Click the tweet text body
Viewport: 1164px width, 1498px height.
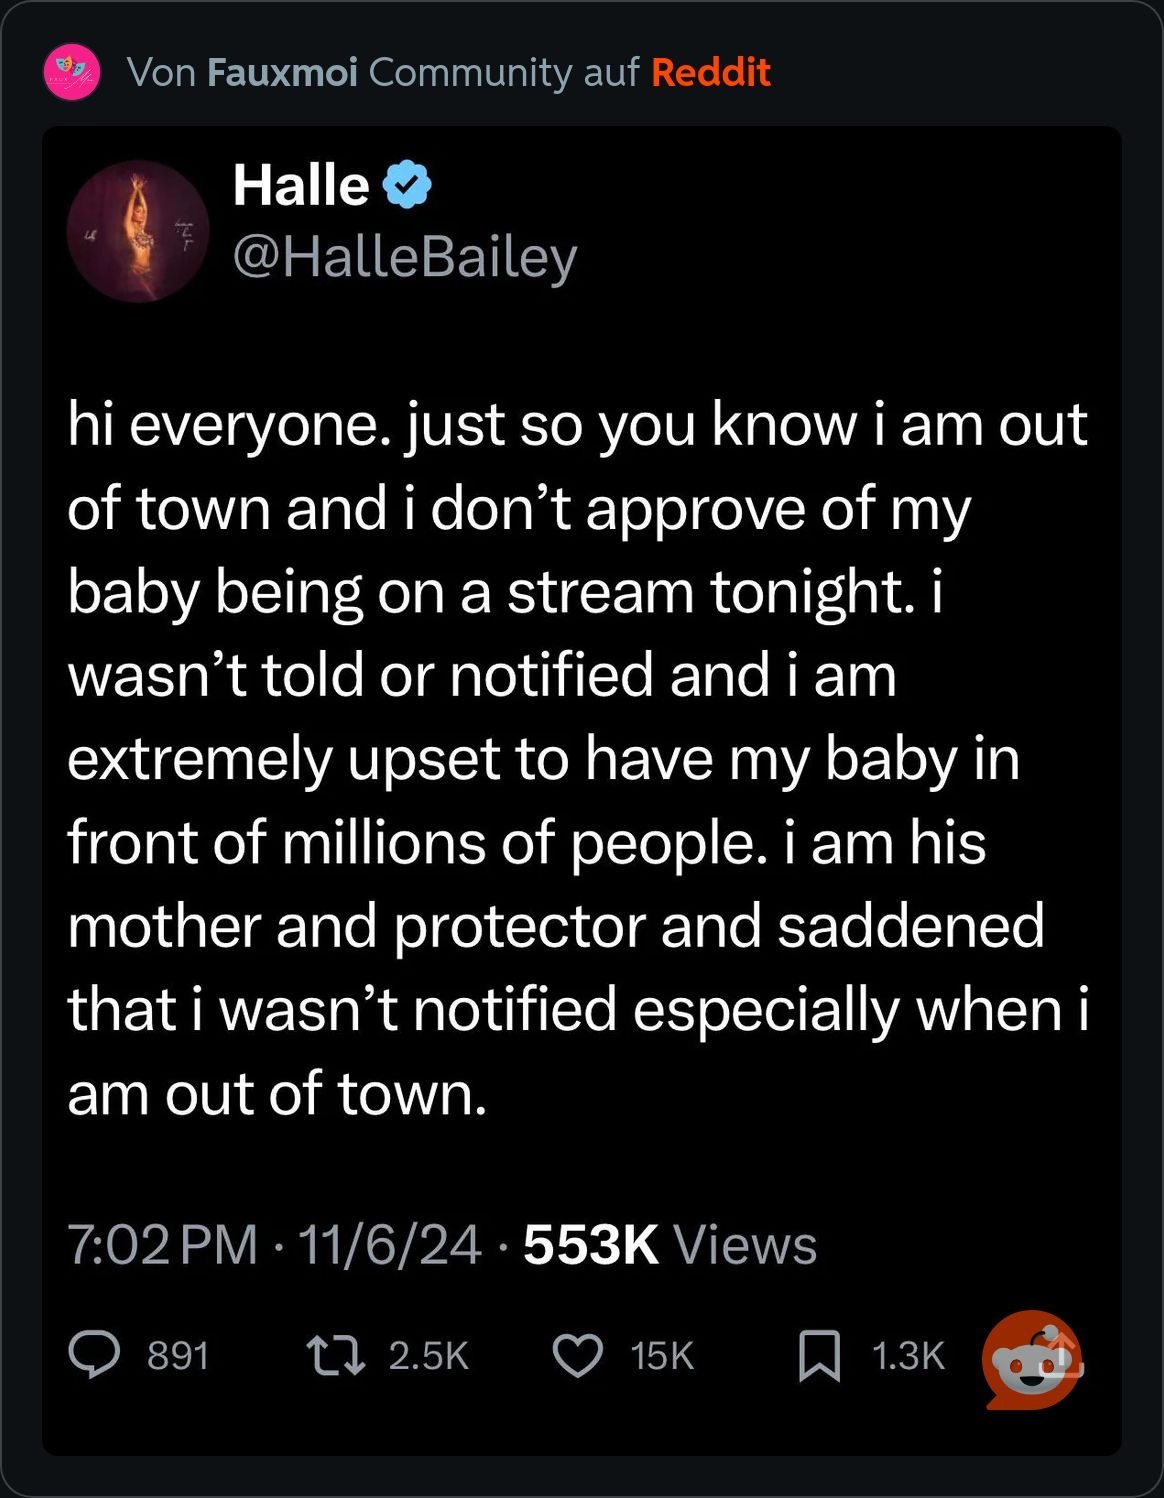pos(578,758)
